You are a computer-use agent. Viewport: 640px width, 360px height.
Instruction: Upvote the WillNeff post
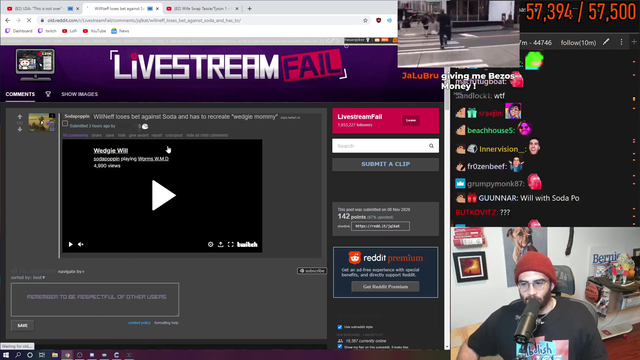20,117
